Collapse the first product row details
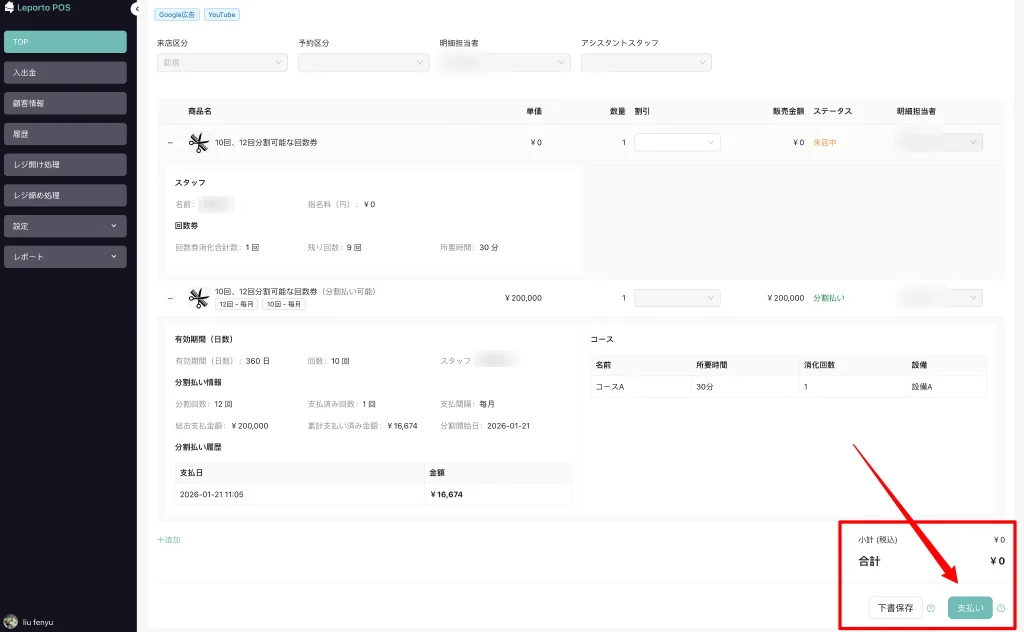This screenshot has width=1024, height=632. [x=170, y=143]
